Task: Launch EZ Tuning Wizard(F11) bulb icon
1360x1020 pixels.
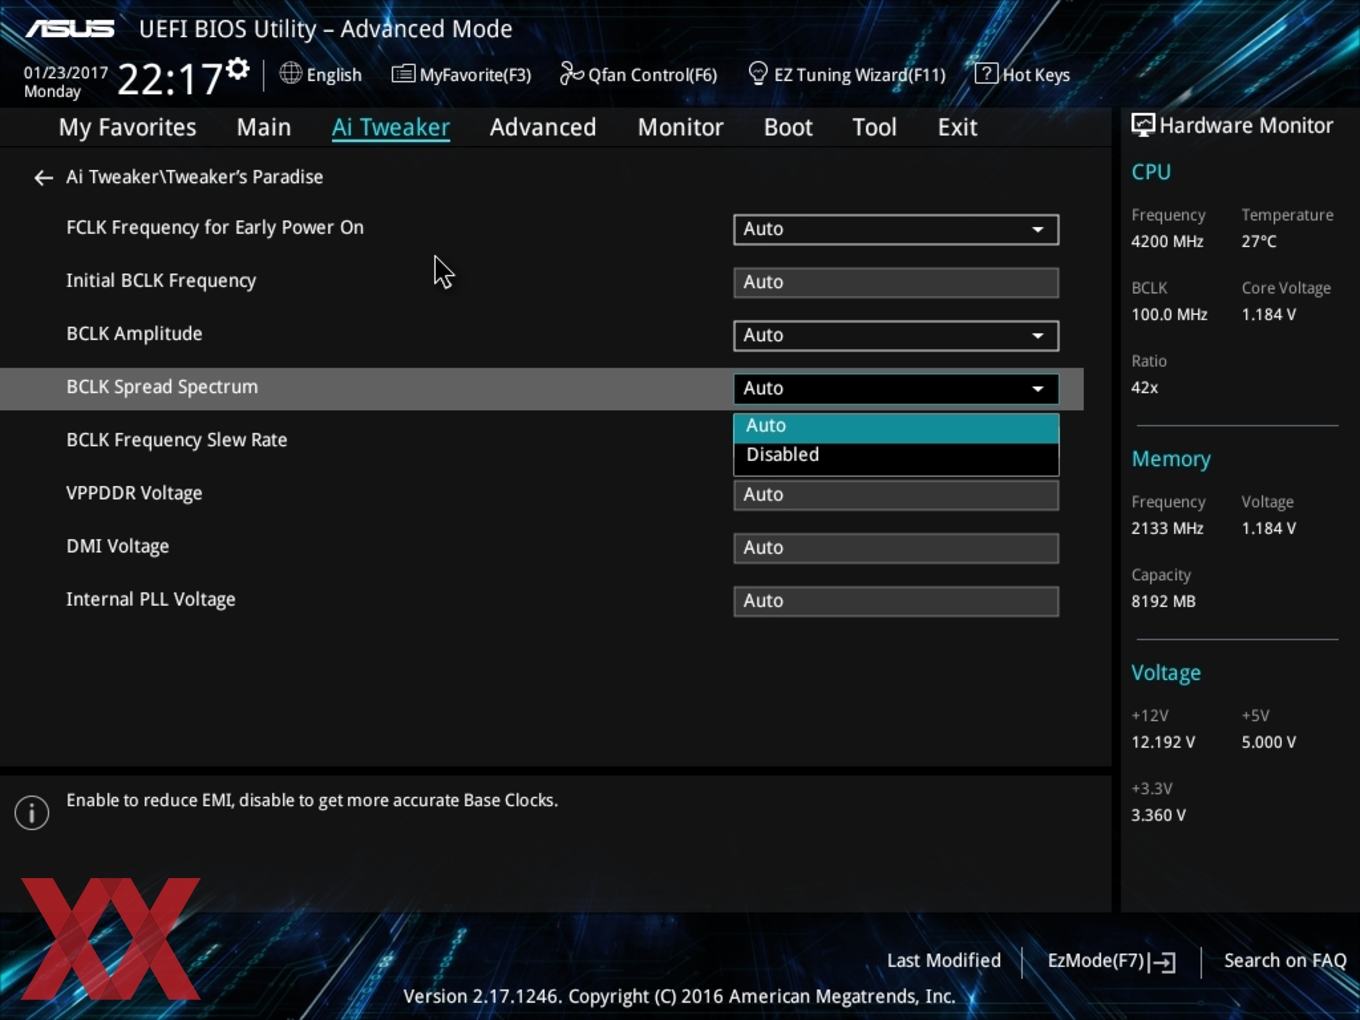Action: 758,74
